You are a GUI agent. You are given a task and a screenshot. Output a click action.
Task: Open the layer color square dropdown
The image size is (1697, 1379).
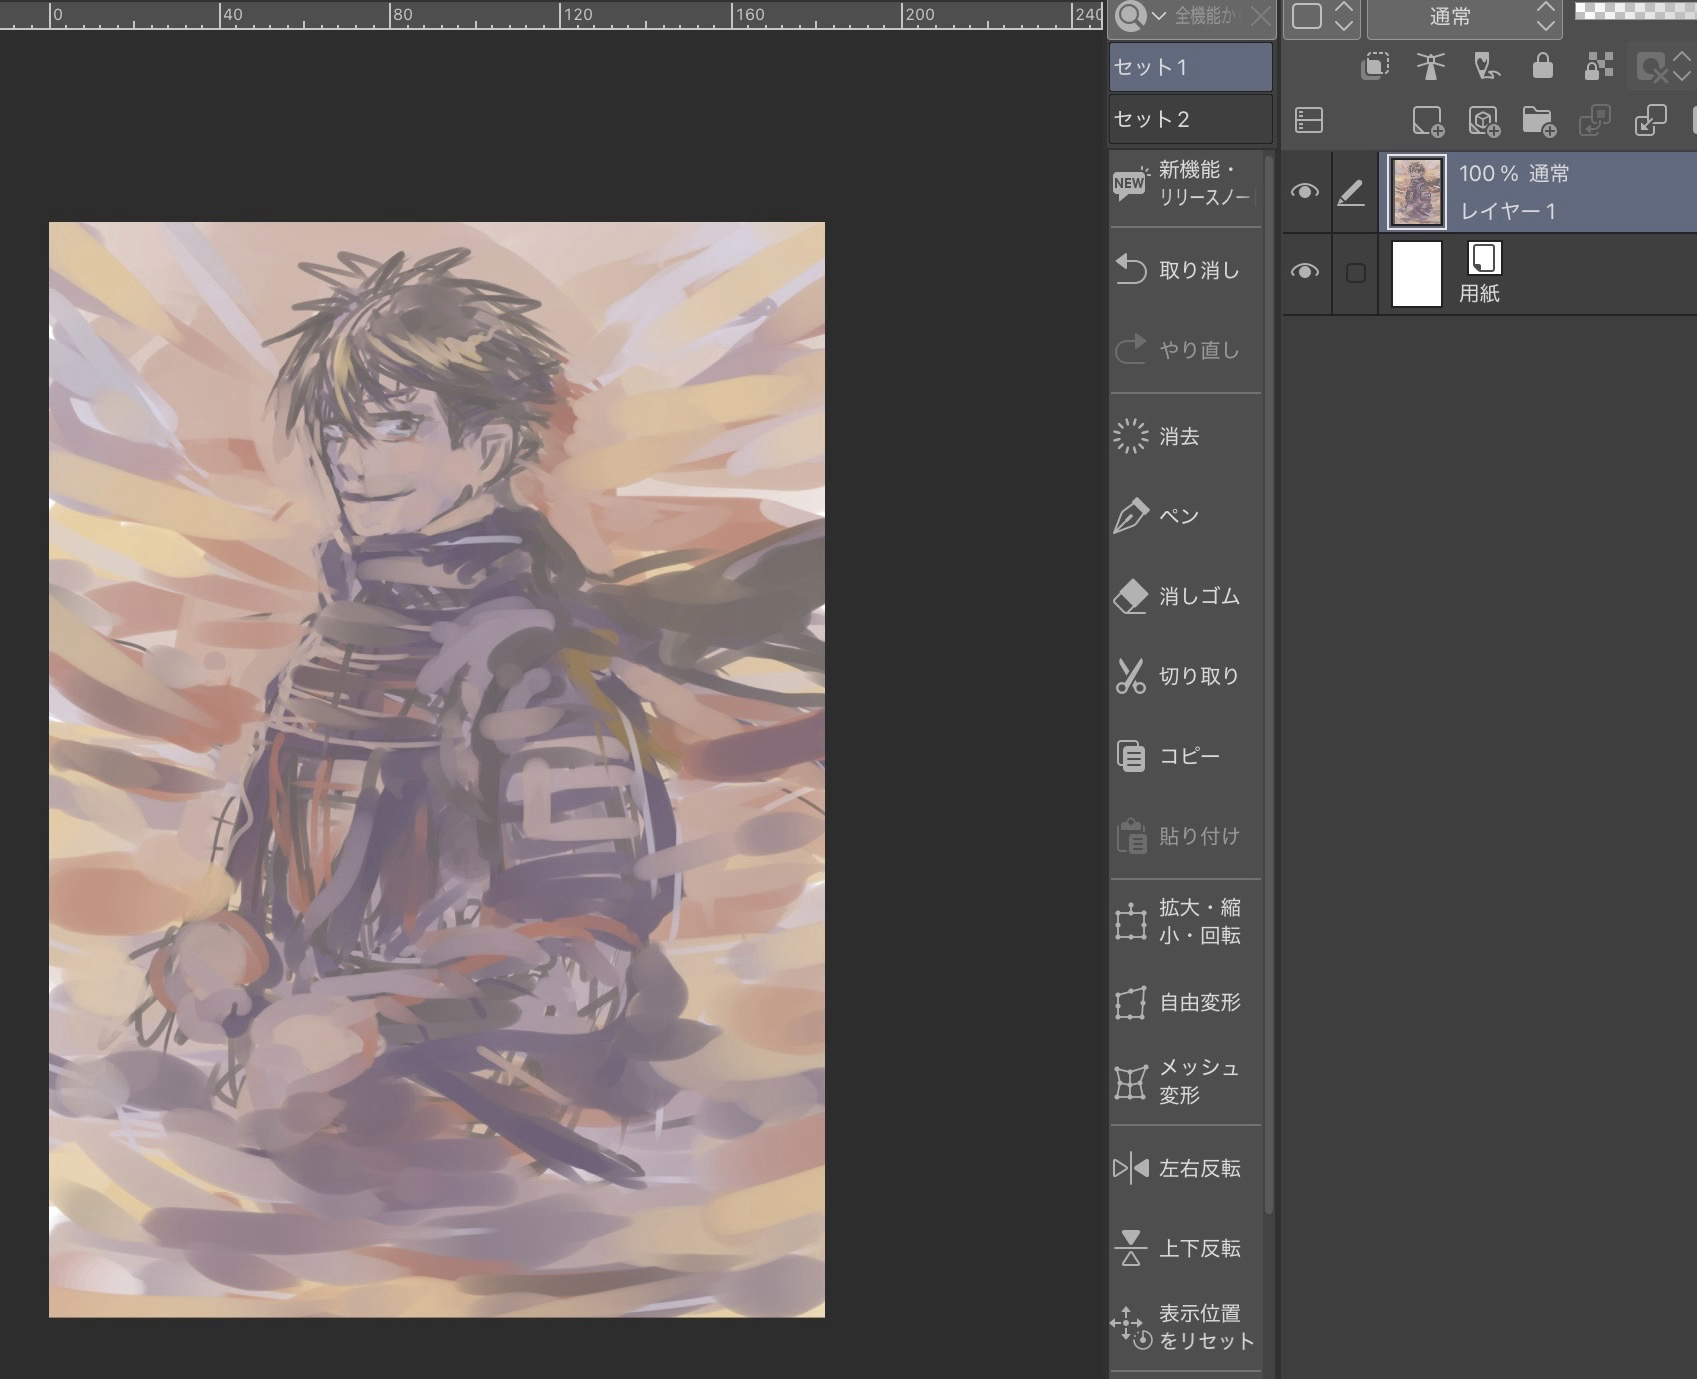(x=1321, y=17)
